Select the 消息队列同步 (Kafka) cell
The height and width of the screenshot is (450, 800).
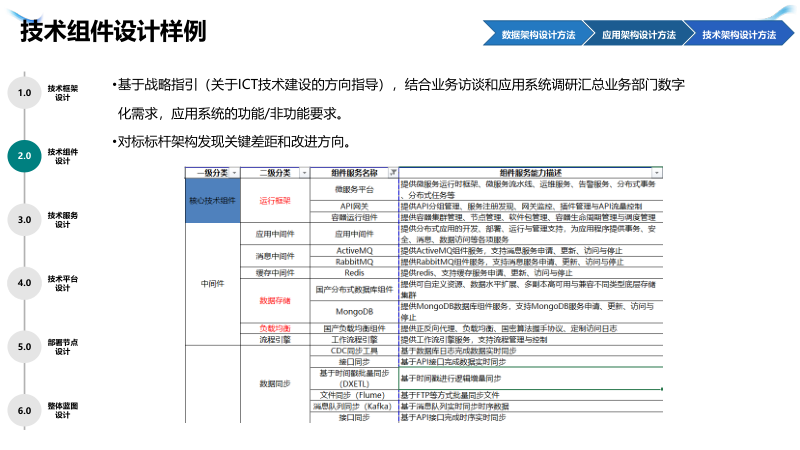pos(354,406)
